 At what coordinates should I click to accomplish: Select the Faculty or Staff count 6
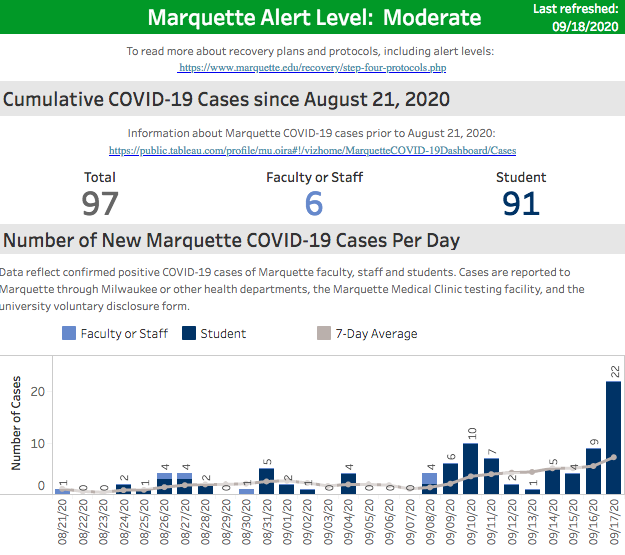coord(314,203)
